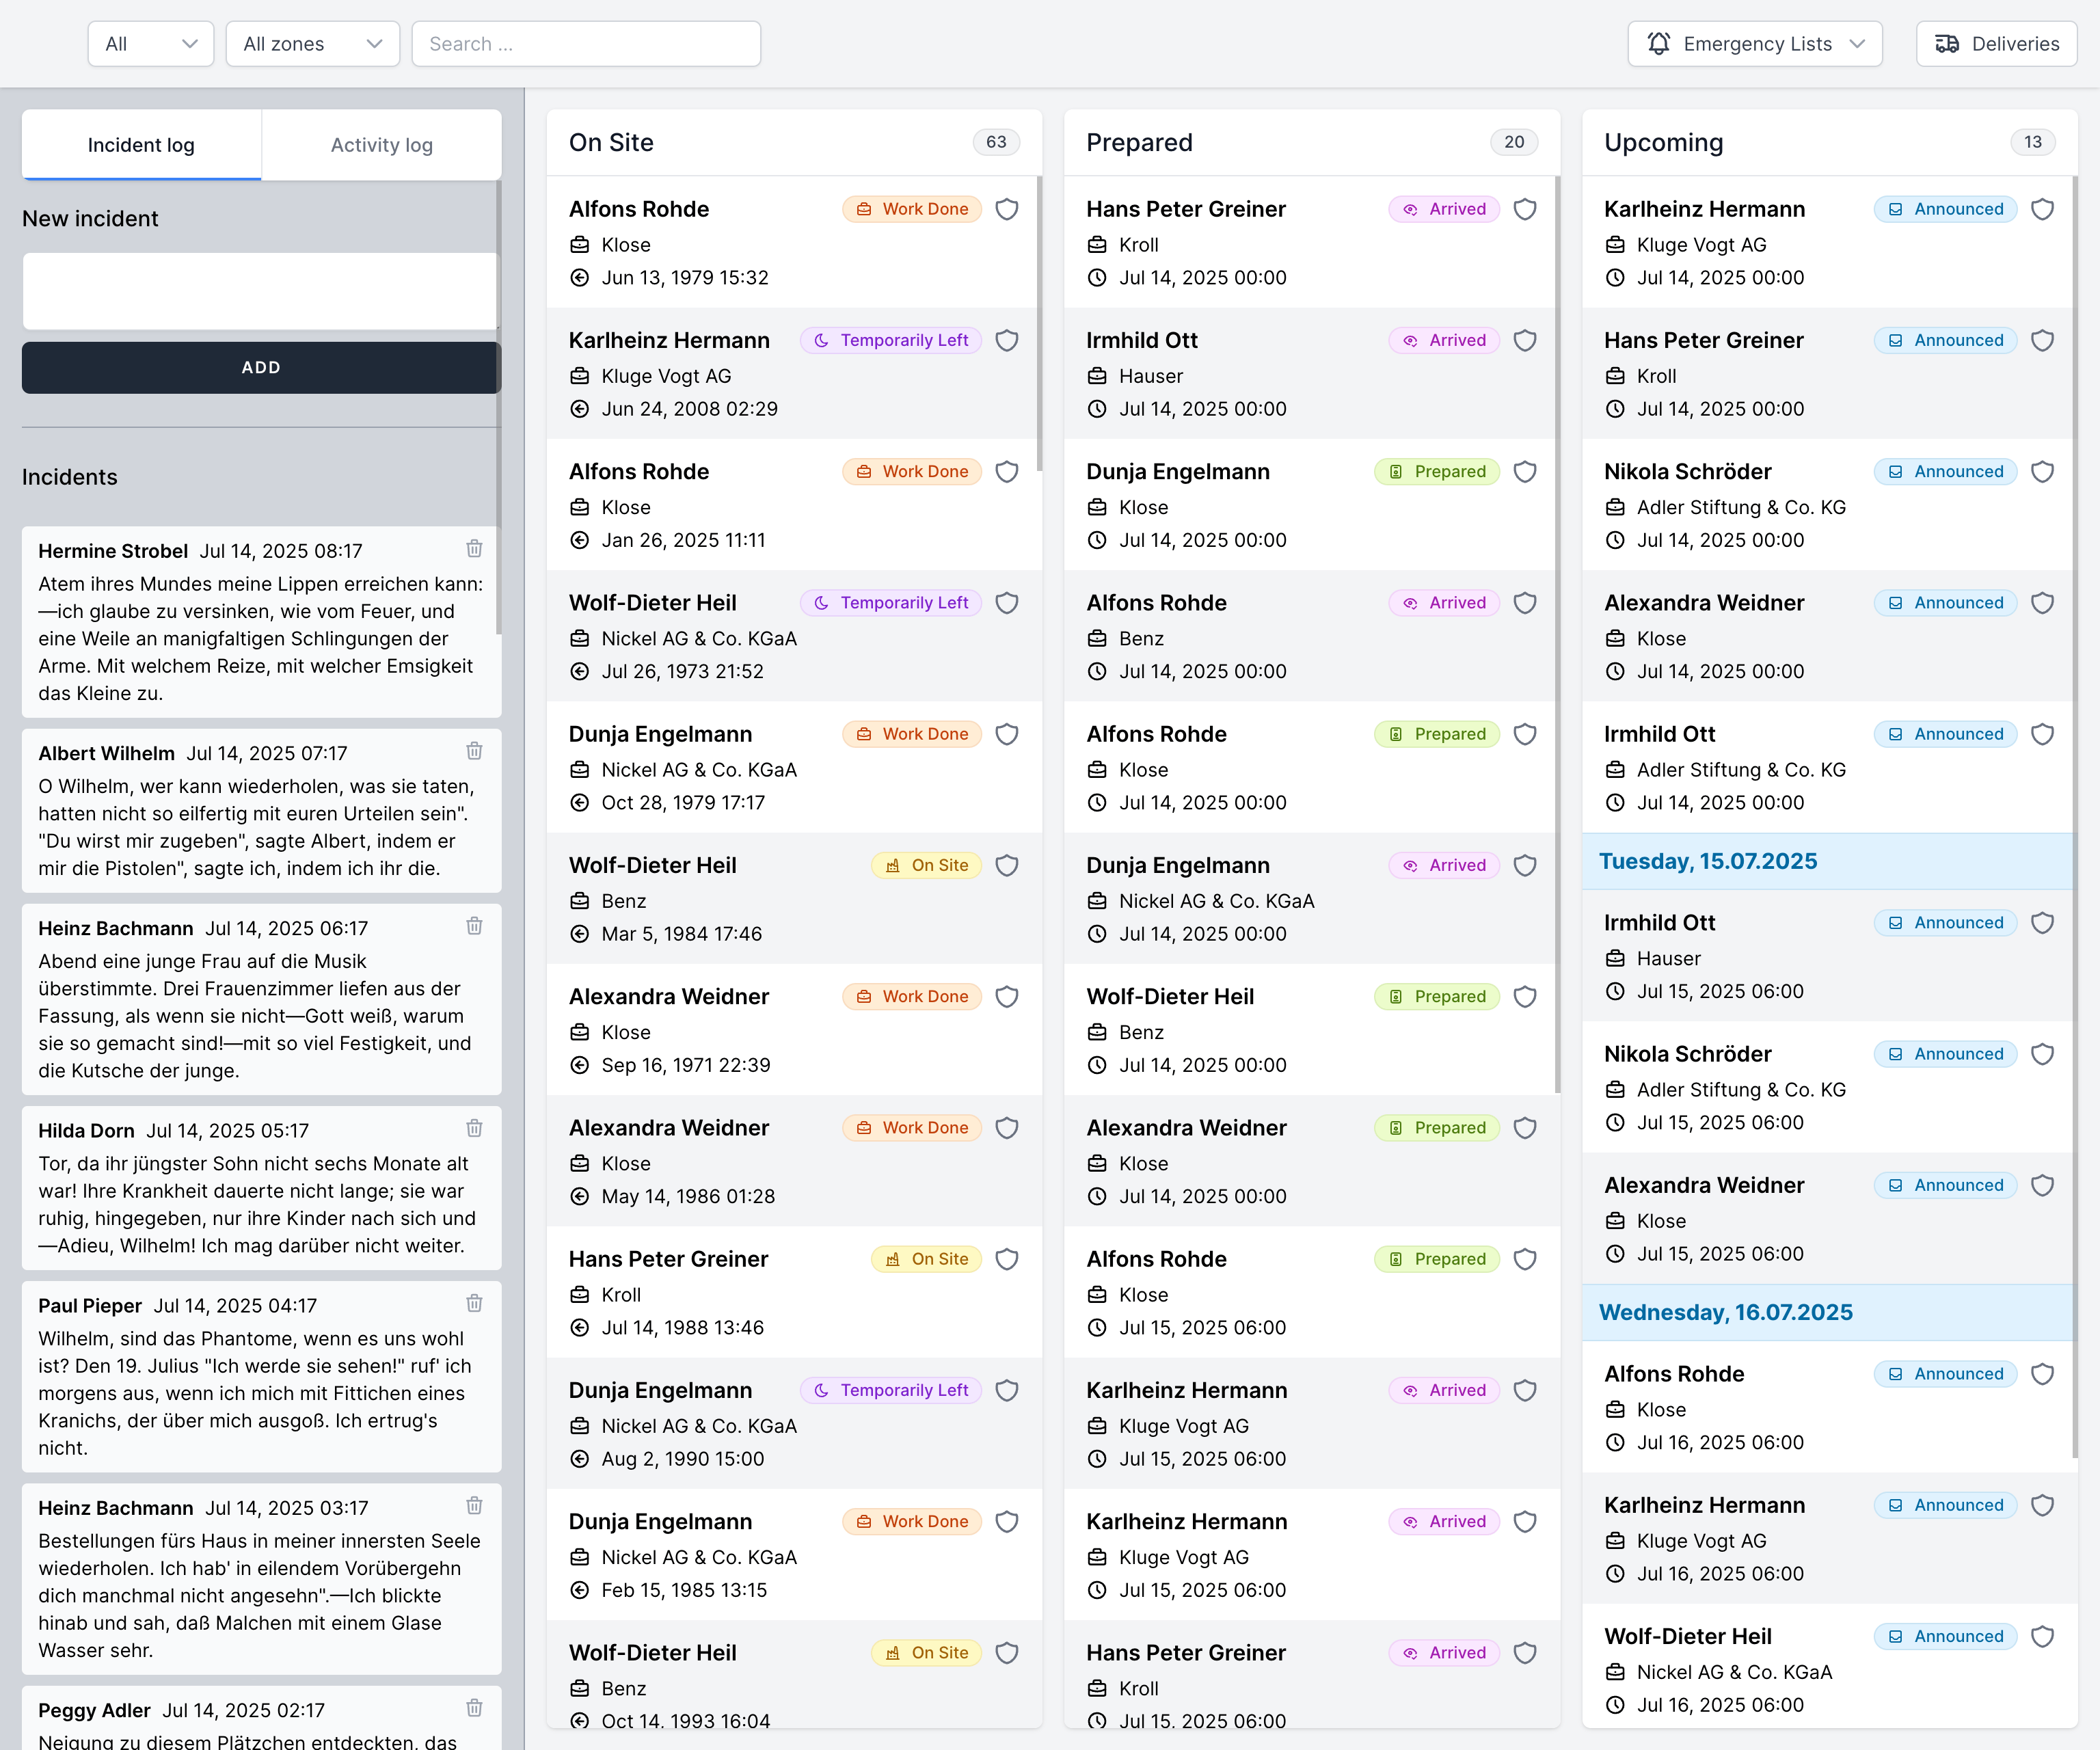Image resolution: width=2100 pixels, height=1750 pixels.
Task: Select the Tuesday, 15.07.2025 date header
Action: coord(1829,862)
